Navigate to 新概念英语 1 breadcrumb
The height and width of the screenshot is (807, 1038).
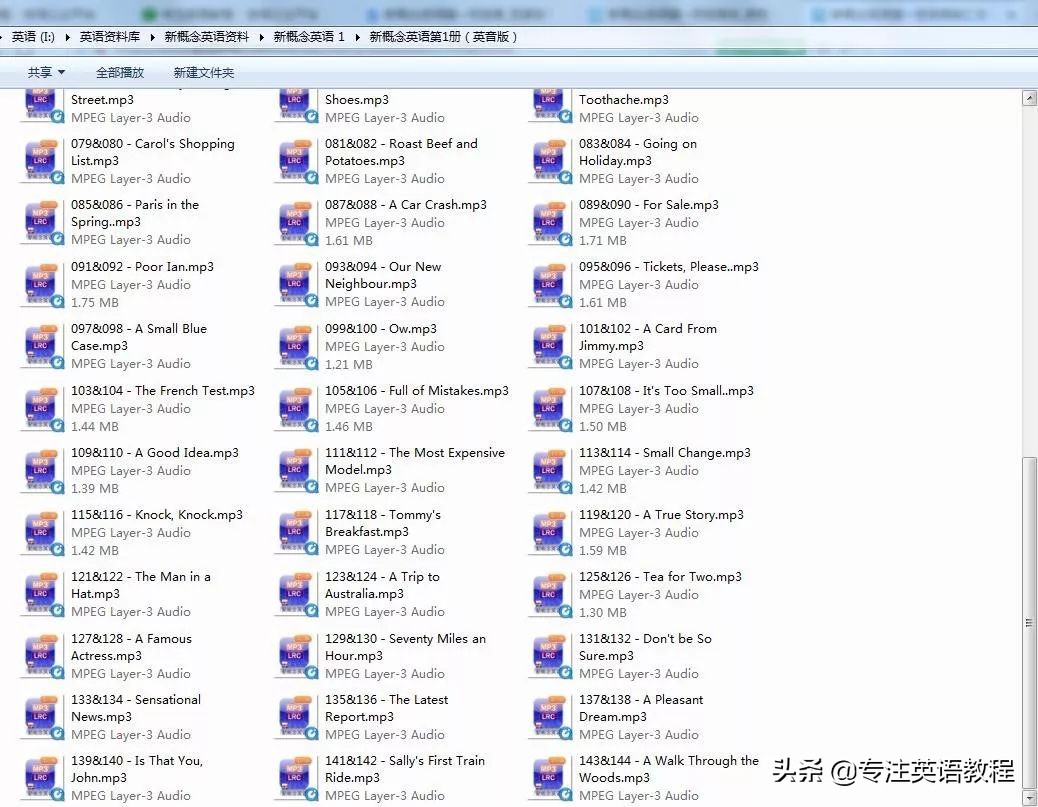tap(309, 37)
